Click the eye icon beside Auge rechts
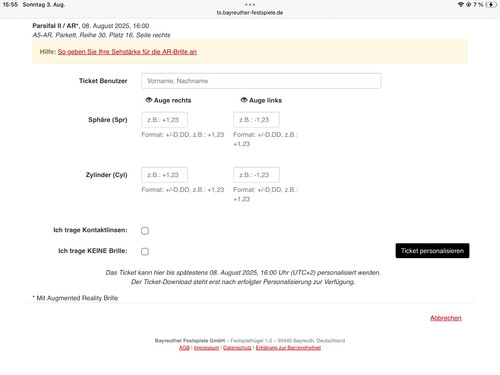The image size is (500, 375). [148, 100]
